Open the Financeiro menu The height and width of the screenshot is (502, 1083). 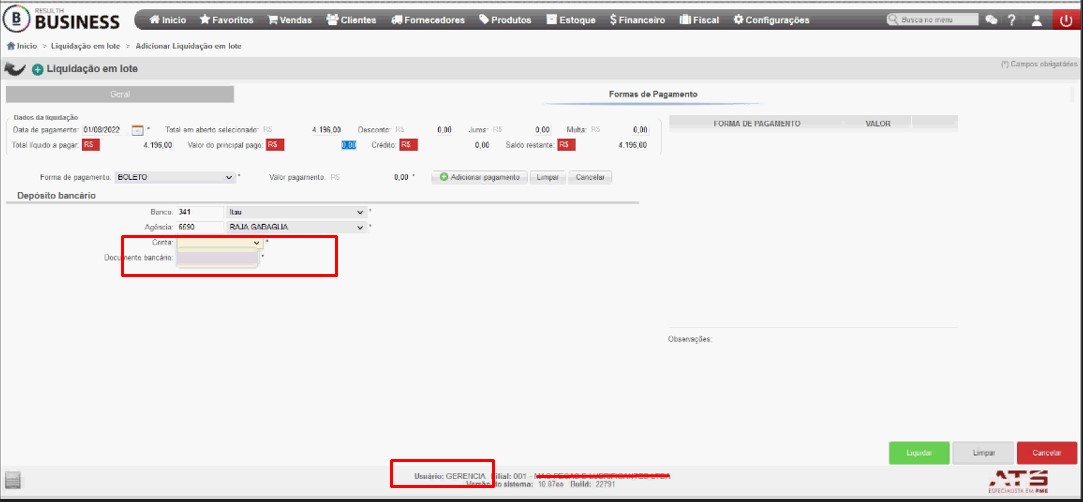(x=638, y=20)
